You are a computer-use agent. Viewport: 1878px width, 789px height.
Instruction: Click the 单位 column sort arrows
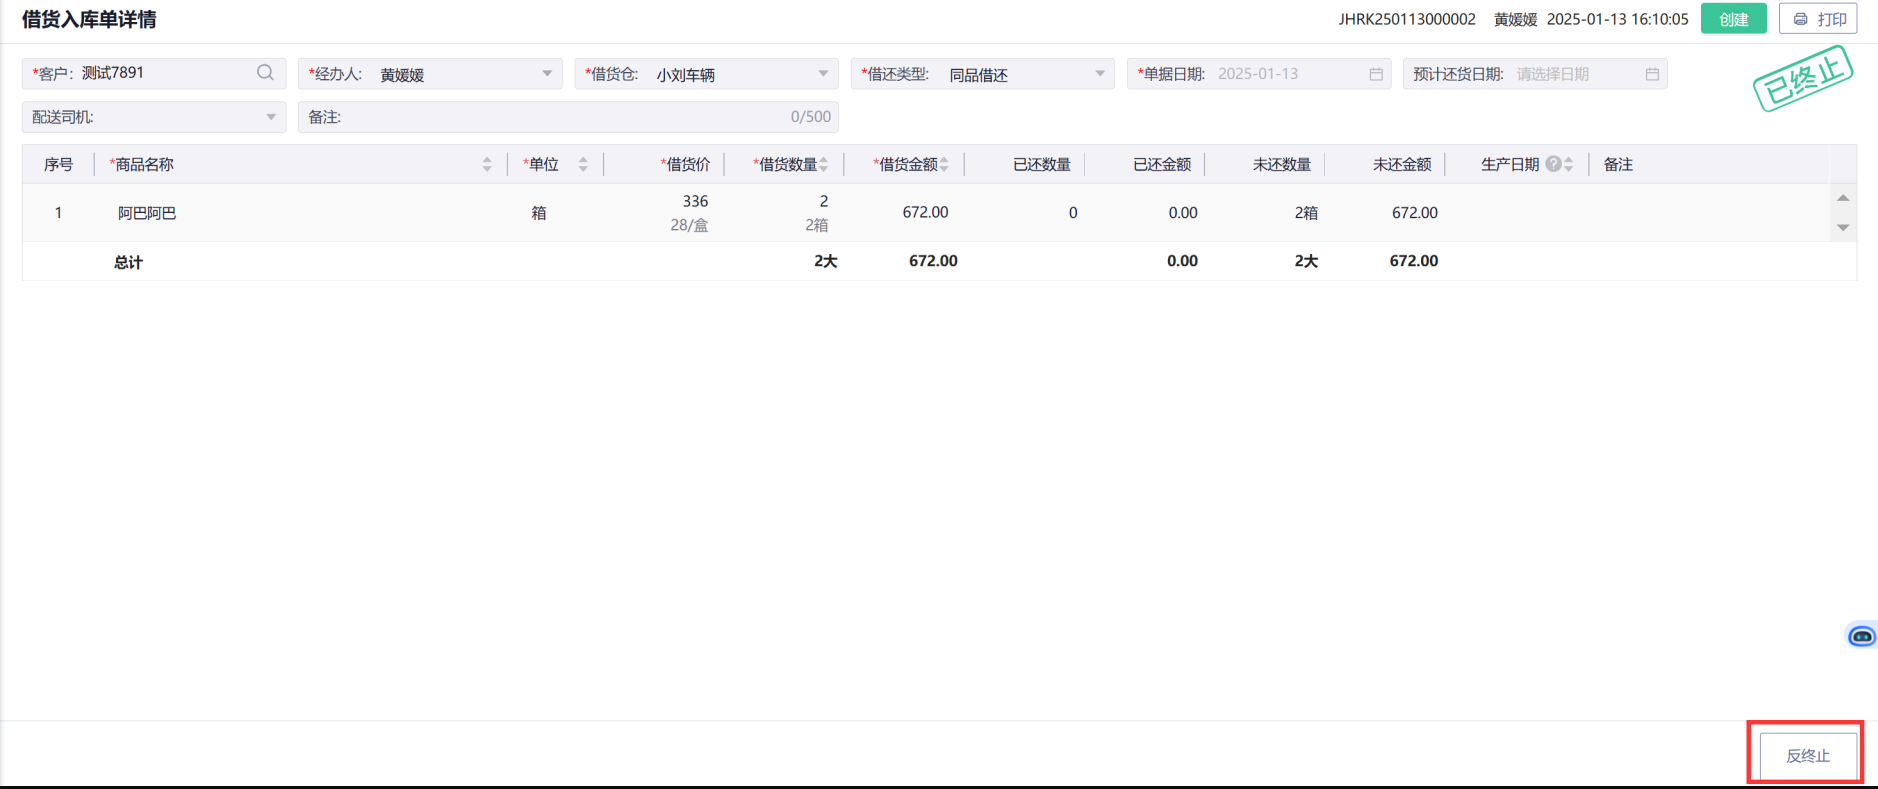coord(583,164)
